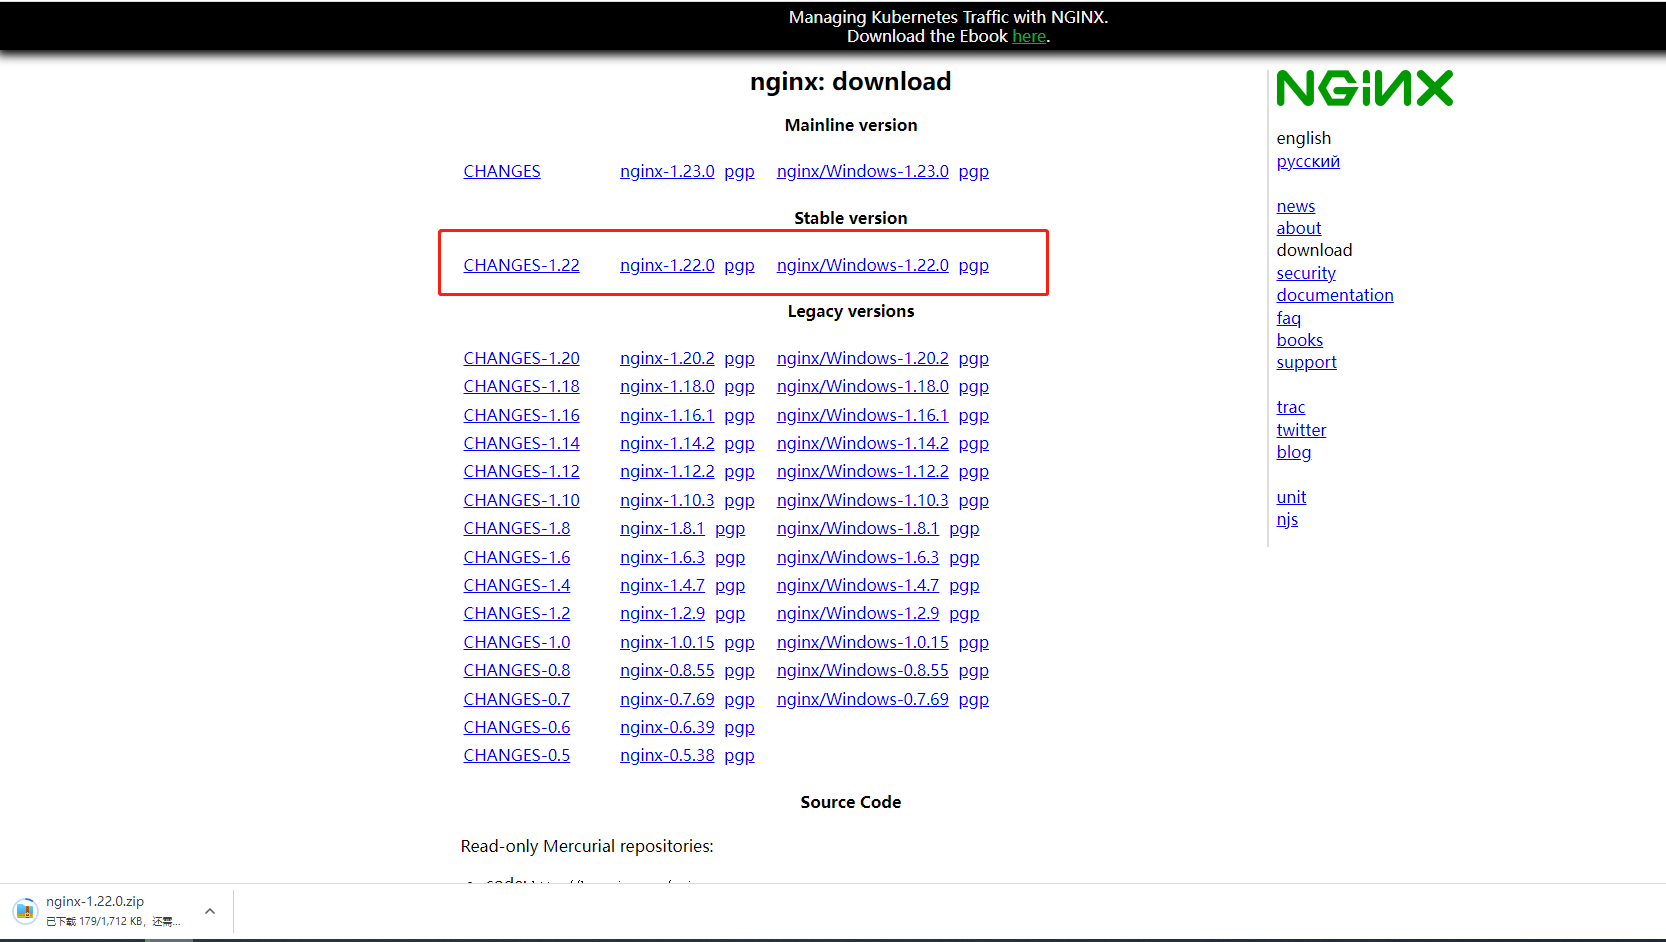
Task: Download nginx-1.10.3 source
Action: pyautogui.click(x=667, y=500)
